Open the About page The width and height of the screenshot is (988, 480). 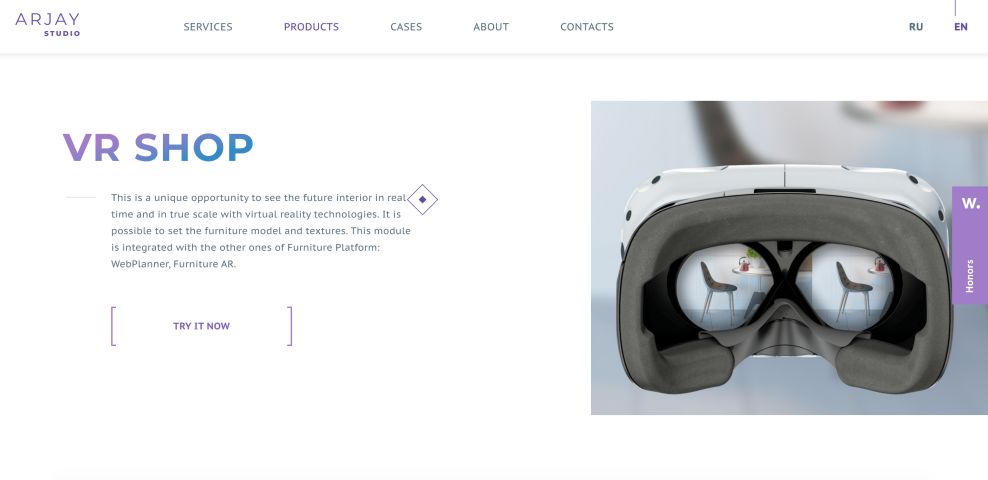[x=491, y=26]
